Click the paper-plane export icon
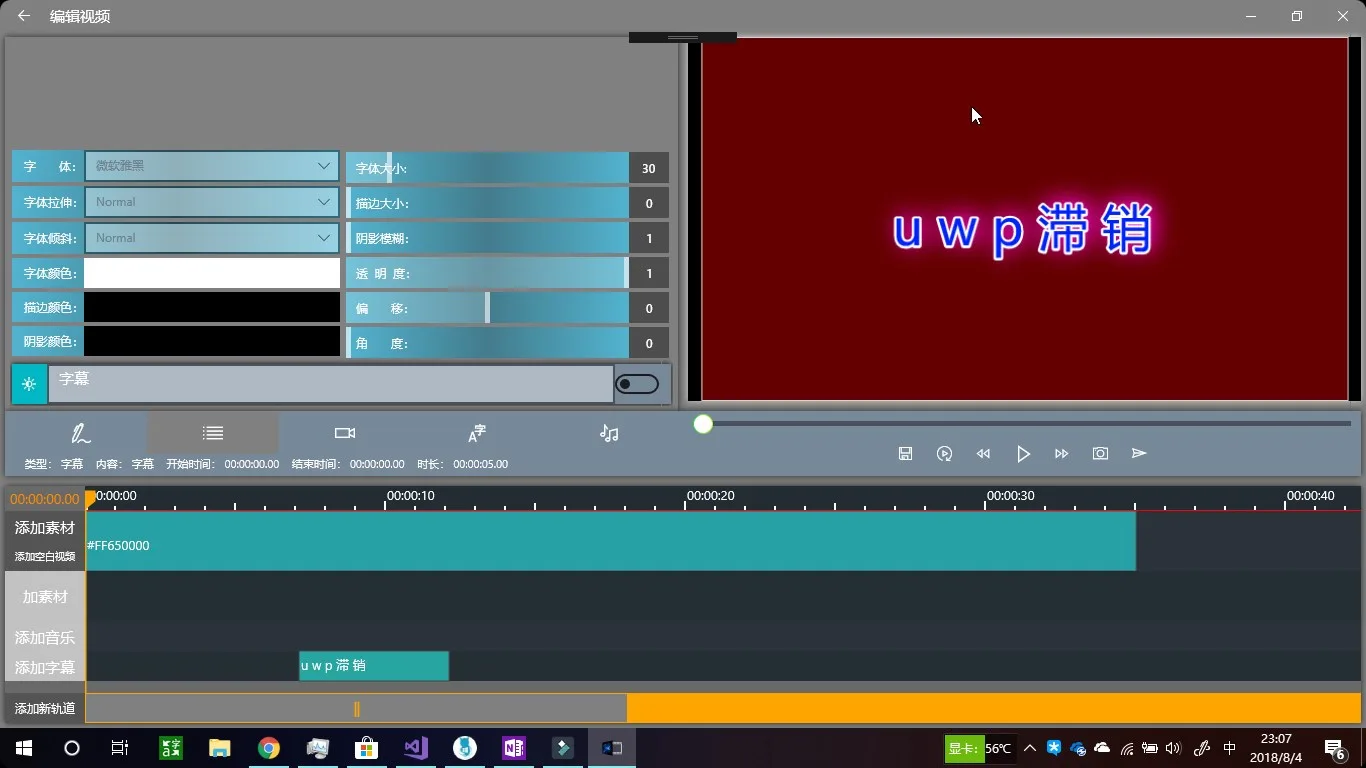The height and width of the screenshot is (768, 1366). point(1139,453)
